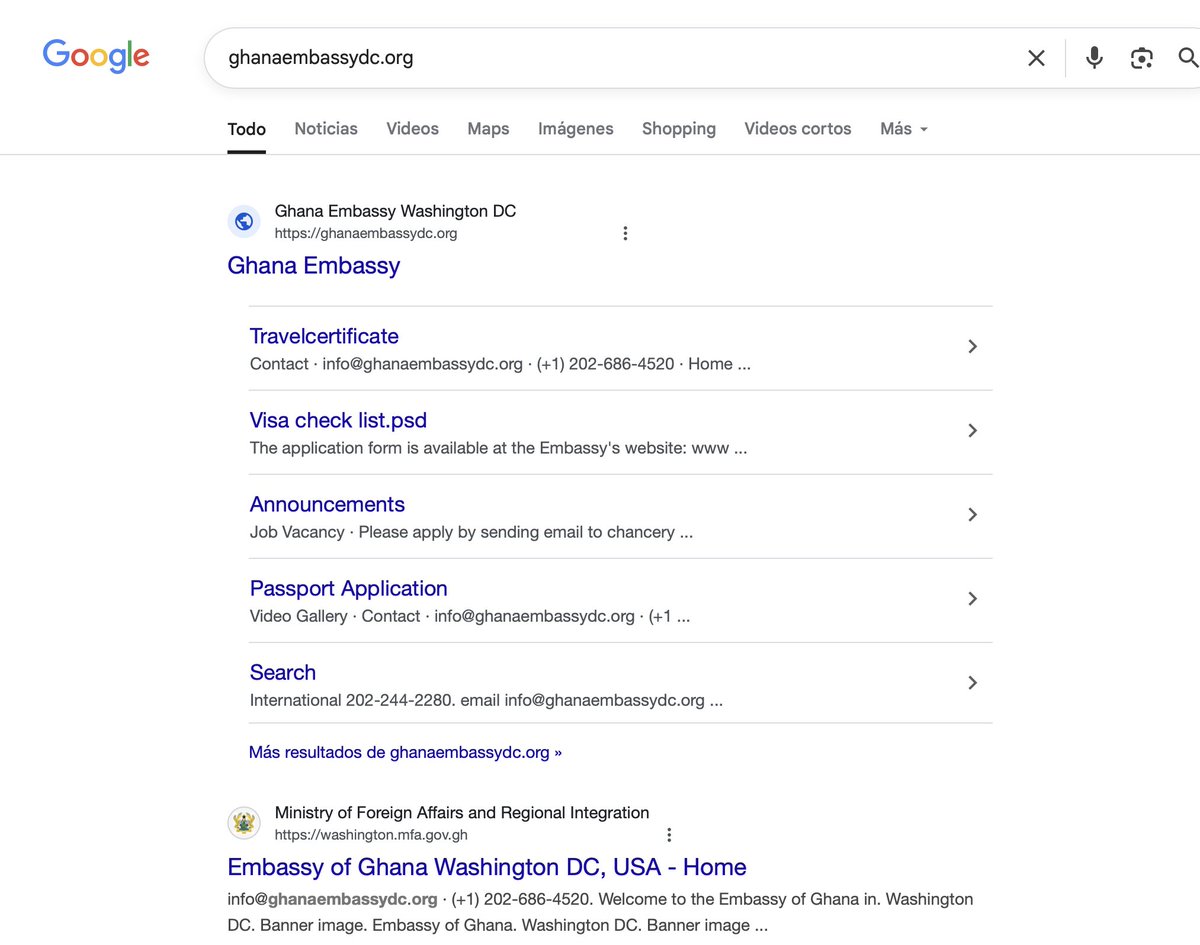
Task: Click the https://ghanaembassydc.org URL text
Action: (x=366, y=233)
